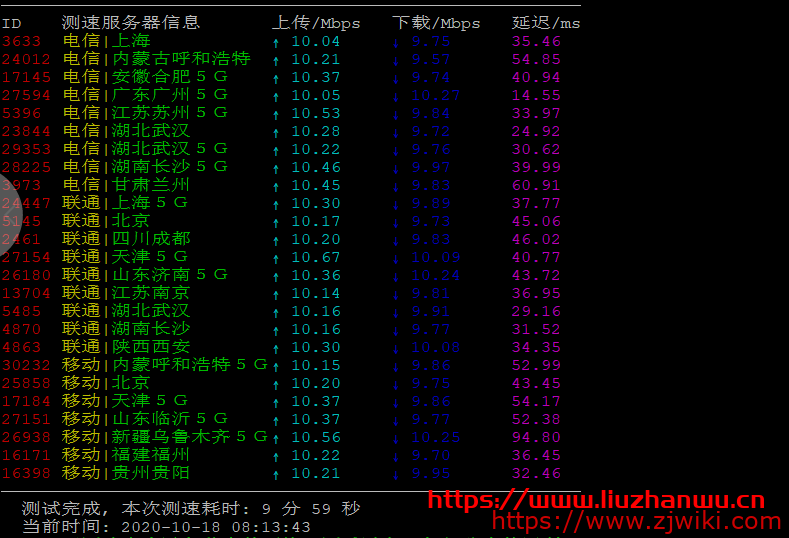789x538 pixels.
Task: Click the 联通|山东济南 5G server entry
Action: point(145,275)
